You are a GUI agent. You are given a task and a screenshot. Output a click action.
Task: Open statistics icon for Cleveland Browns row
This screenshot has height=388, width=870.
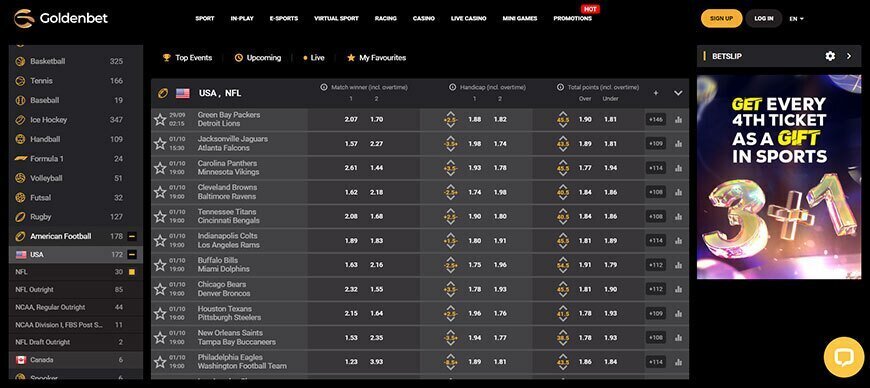[x=678, y=192]
